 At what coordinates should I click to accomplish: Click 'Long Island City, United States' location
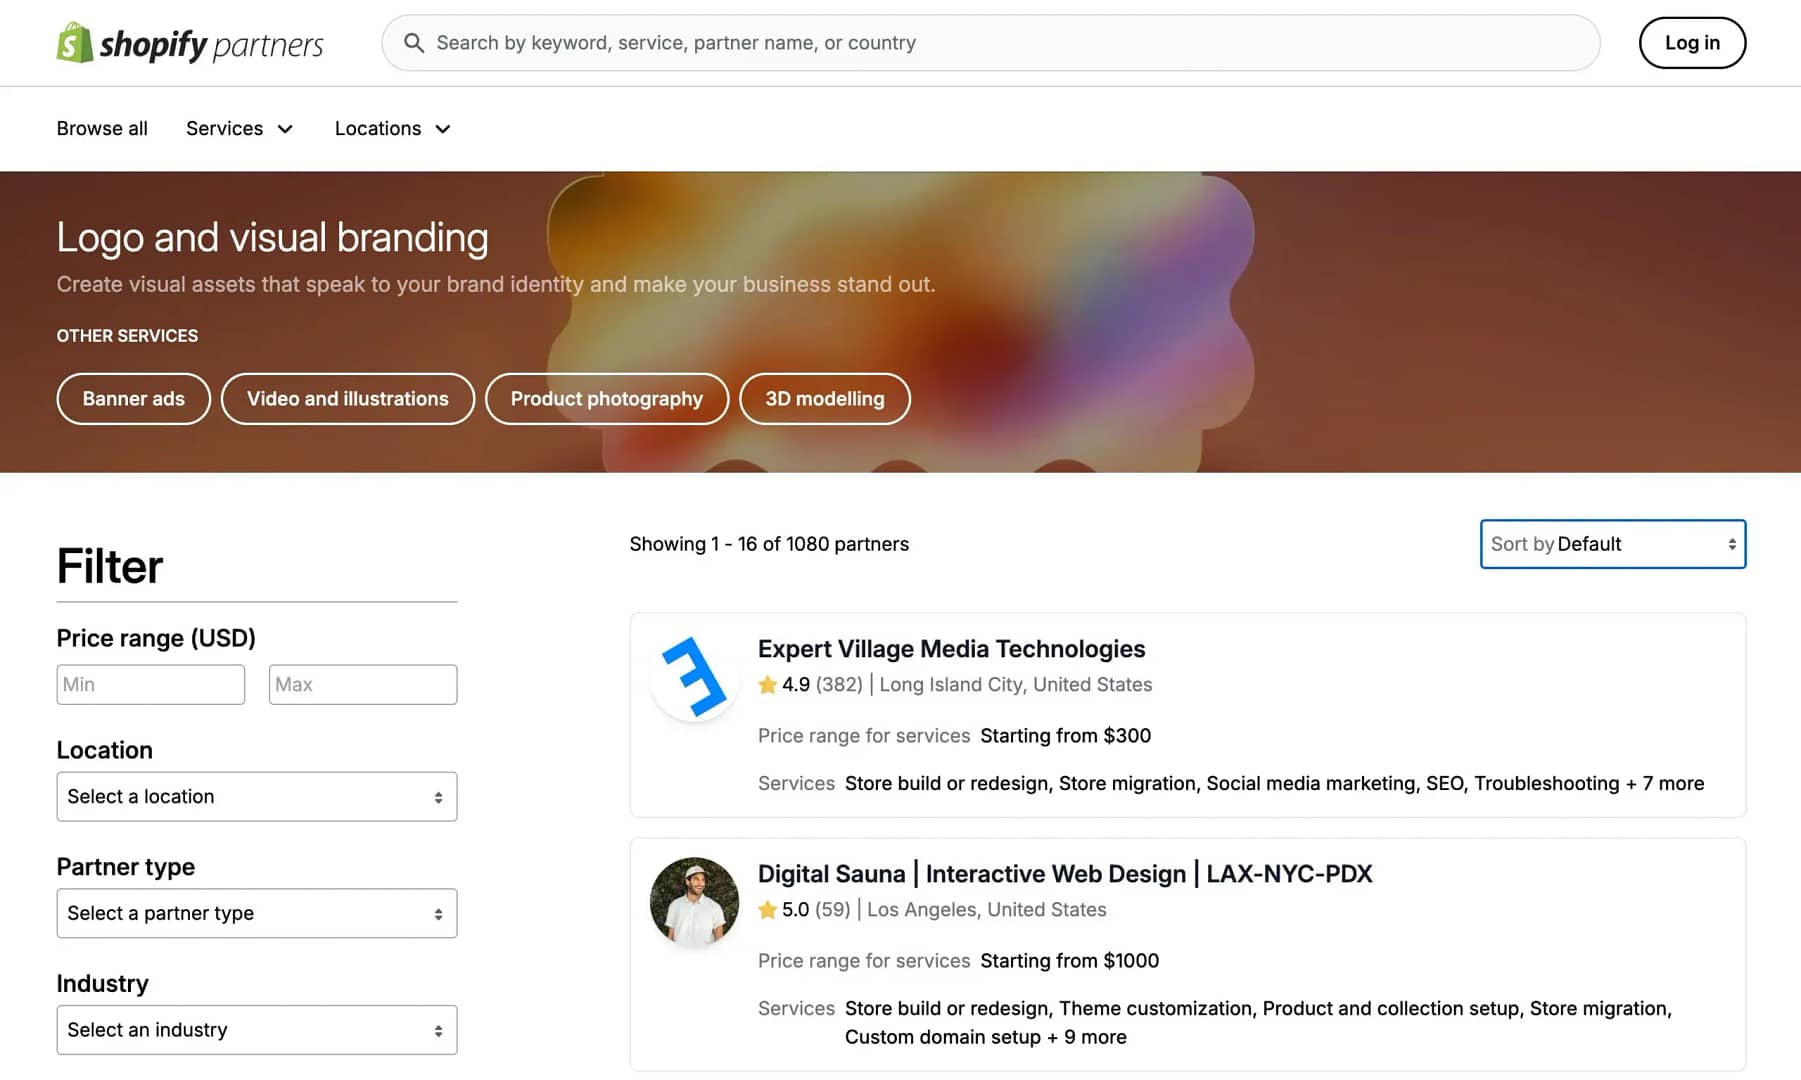click(1015, 685)
